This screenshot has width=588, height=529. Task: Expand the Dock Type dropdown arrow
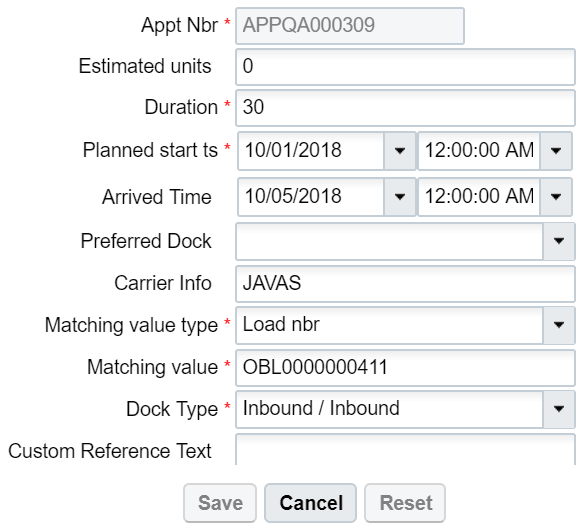[559, 409]
